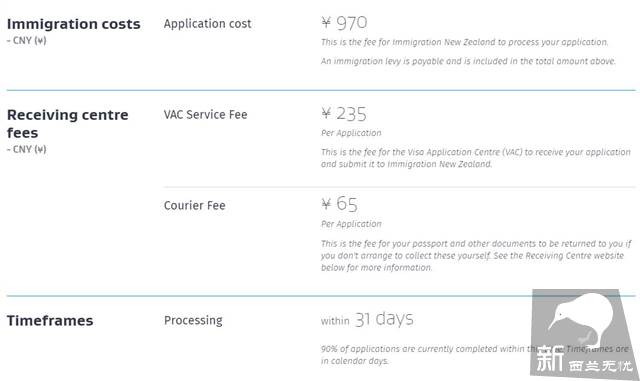Select the Application cost label

(207, 24)
